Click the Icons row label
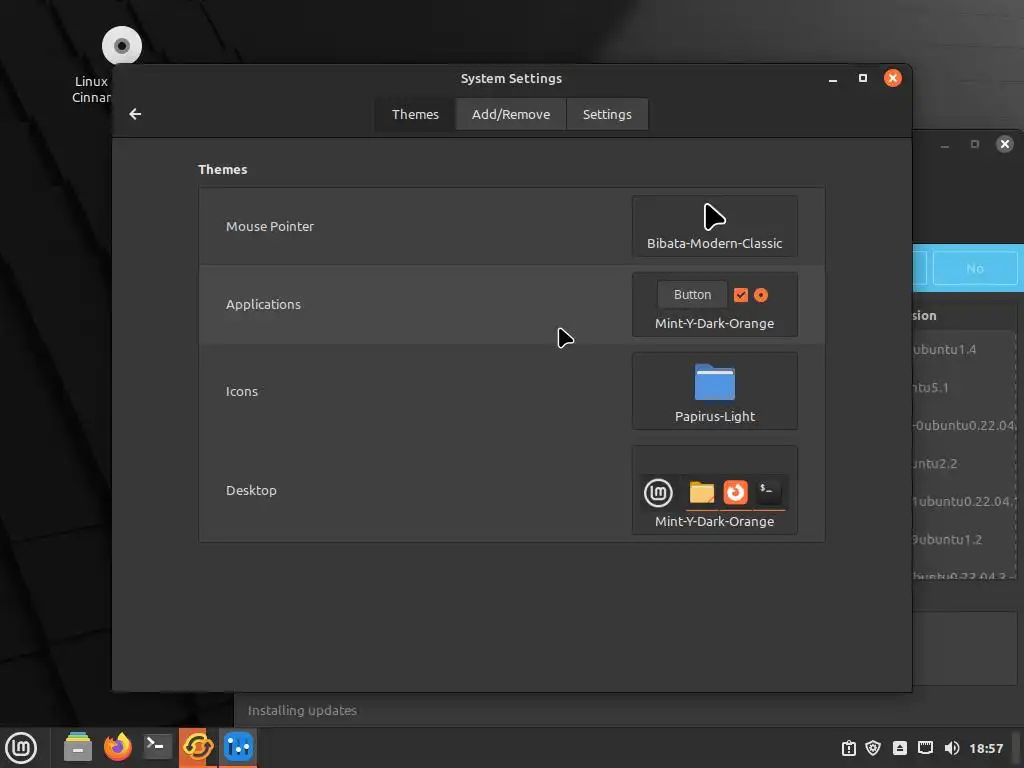Image resolution: width=1024 pixels, height=768 pixels. [242, 391]
